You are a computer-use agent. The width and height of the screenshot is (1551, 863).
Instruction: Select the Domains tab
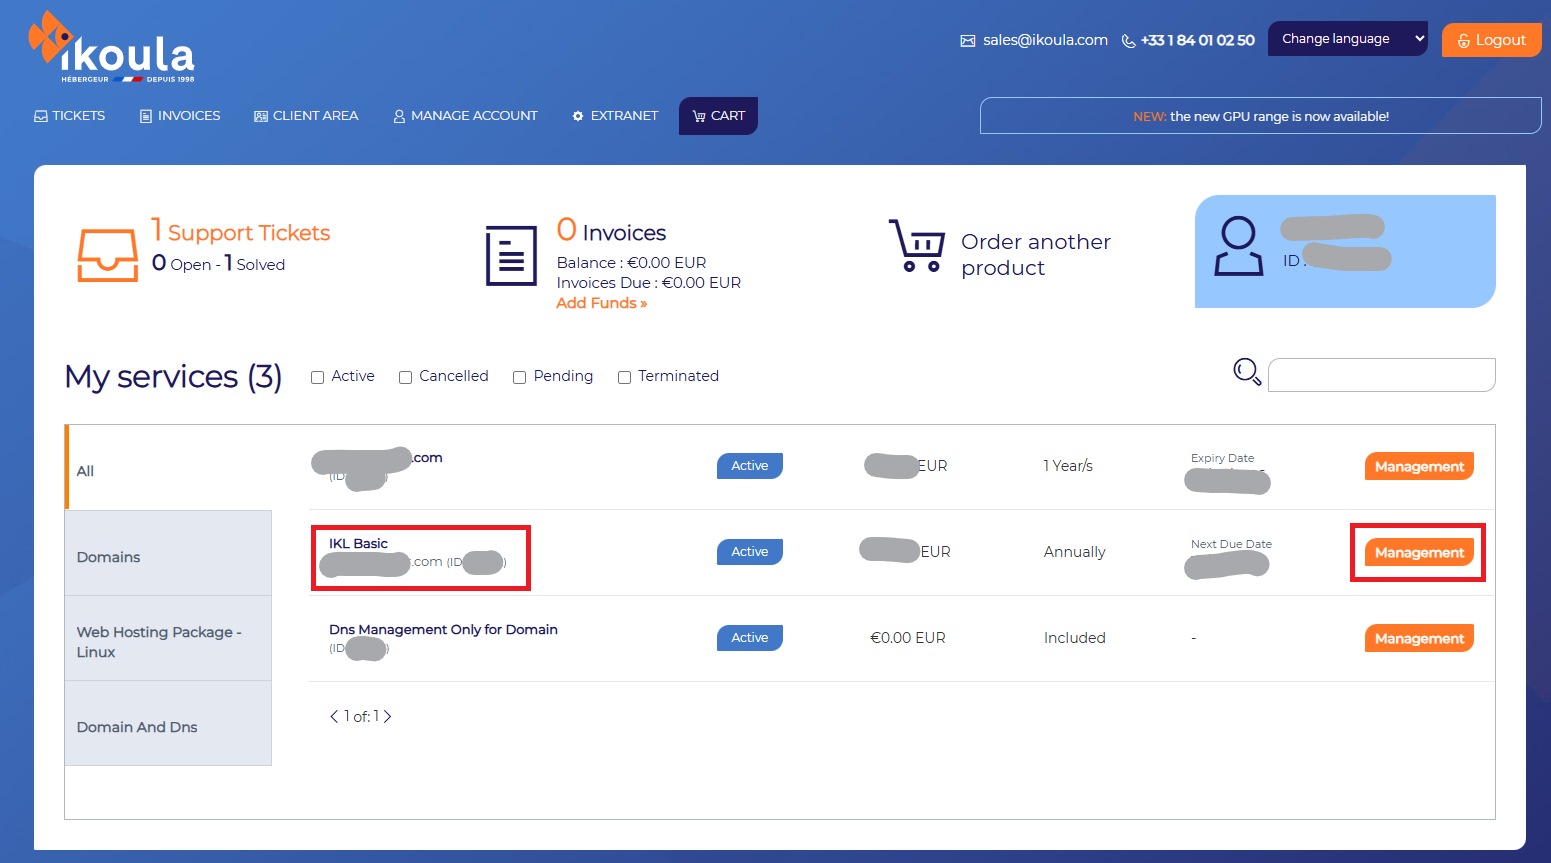pos(168,553)
